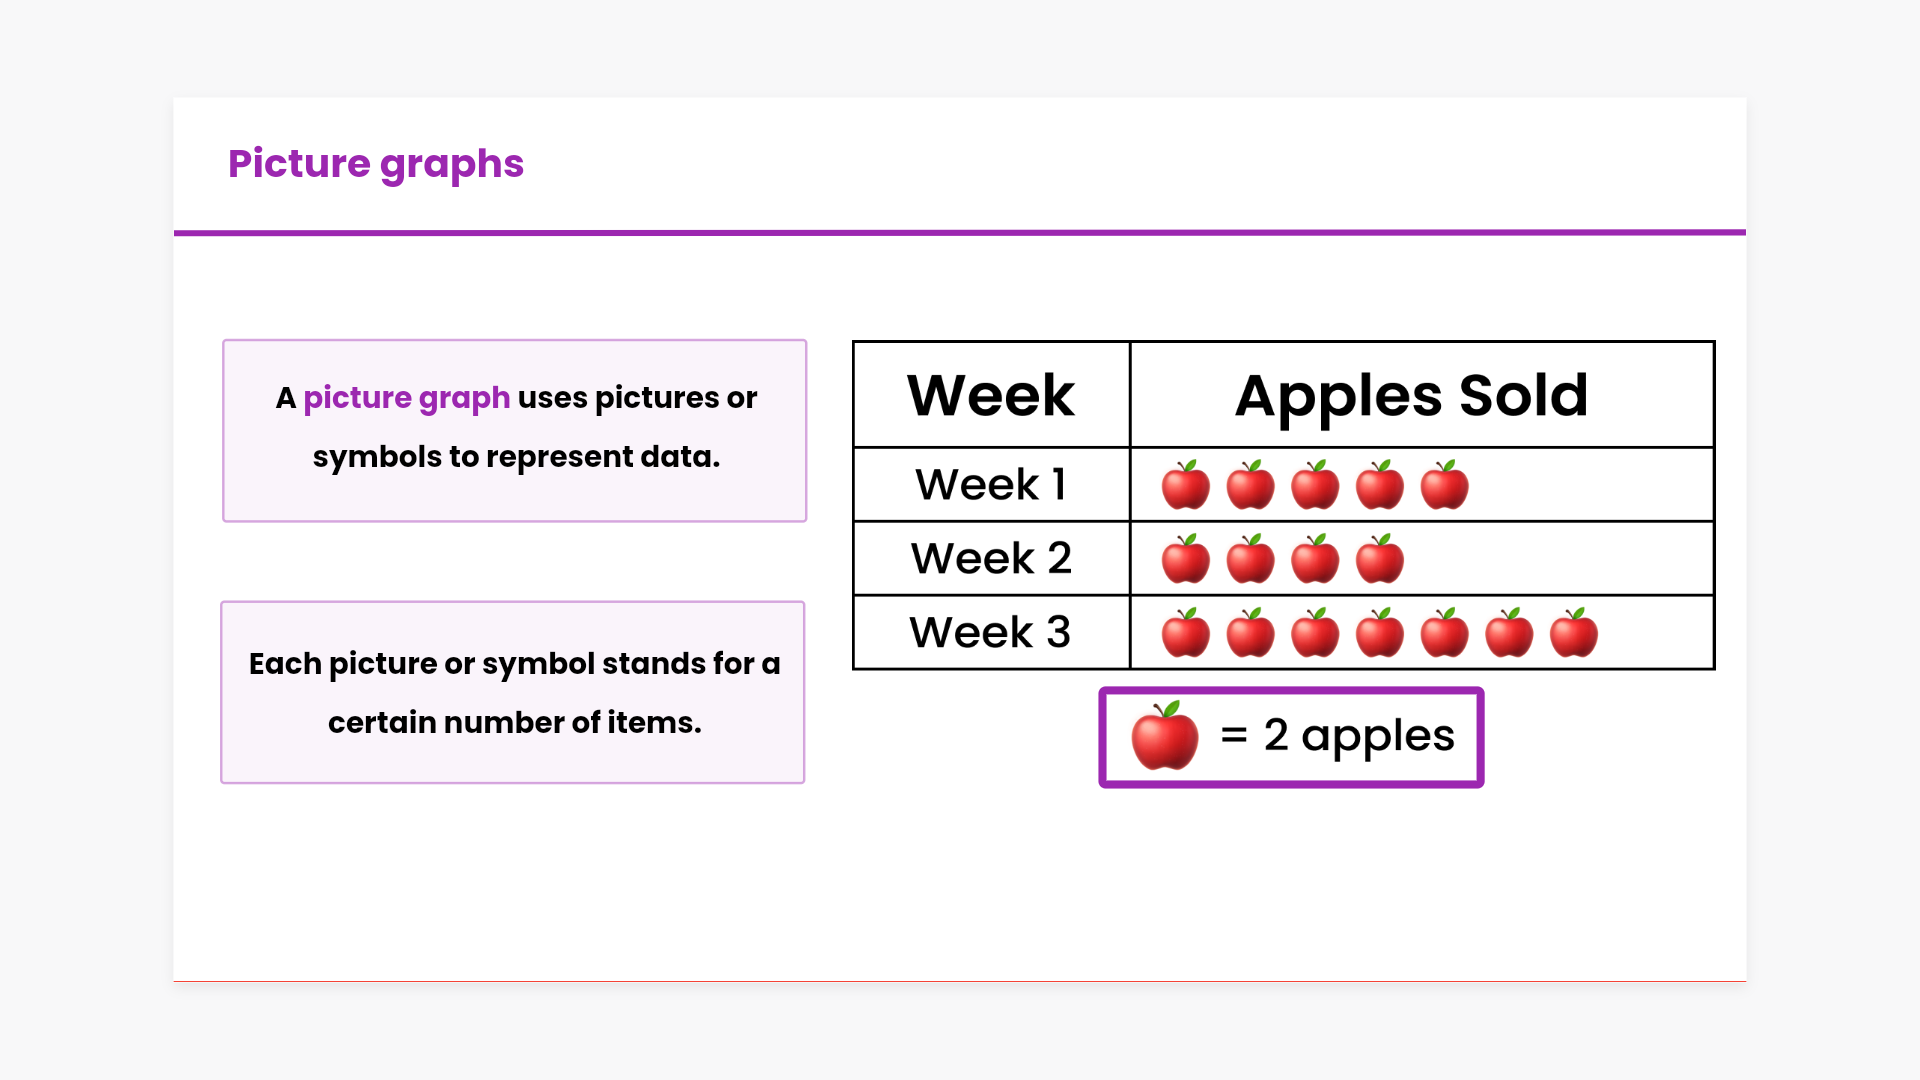This screenshot has width=1920, height=1080.
Task: Click the "Week" column header cell
Action: point(991,395)
